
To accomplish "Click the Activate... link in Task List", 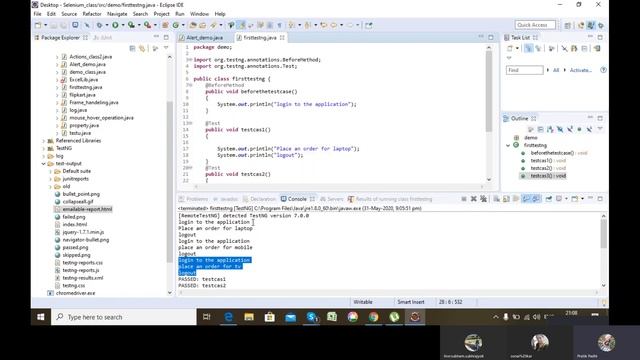I will (580, 70).
